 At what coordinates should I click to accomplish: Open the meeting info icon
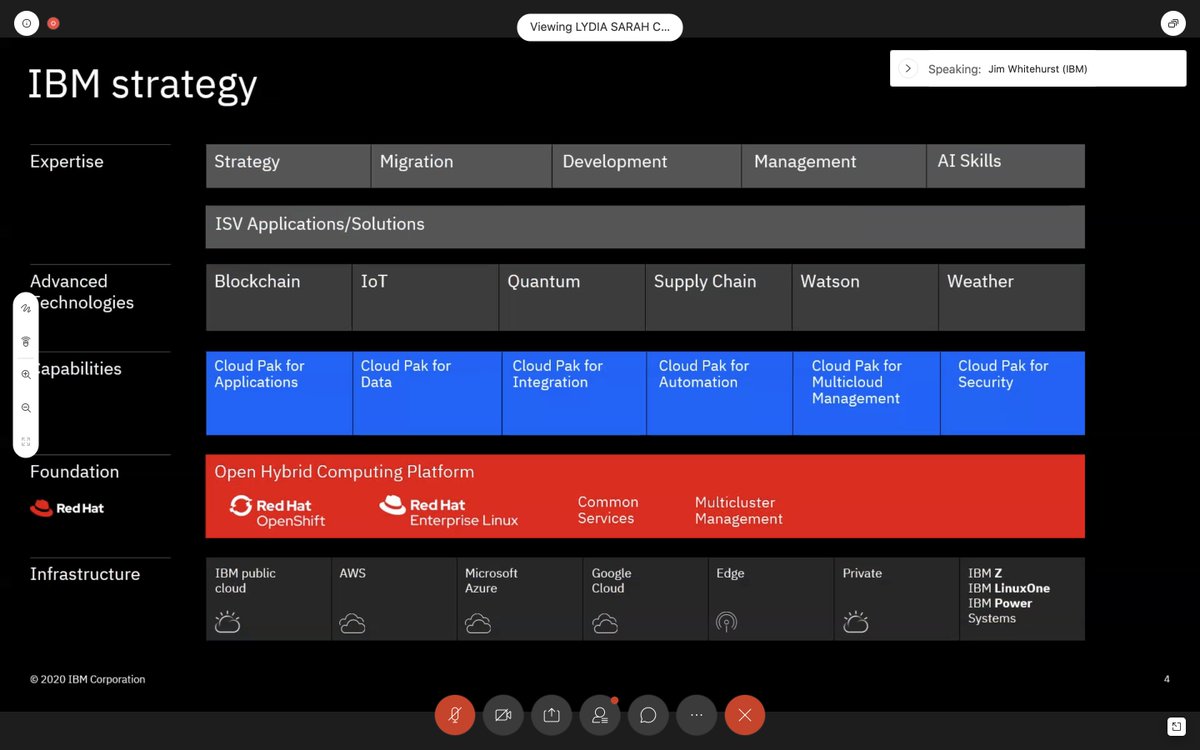coord(27,23)
